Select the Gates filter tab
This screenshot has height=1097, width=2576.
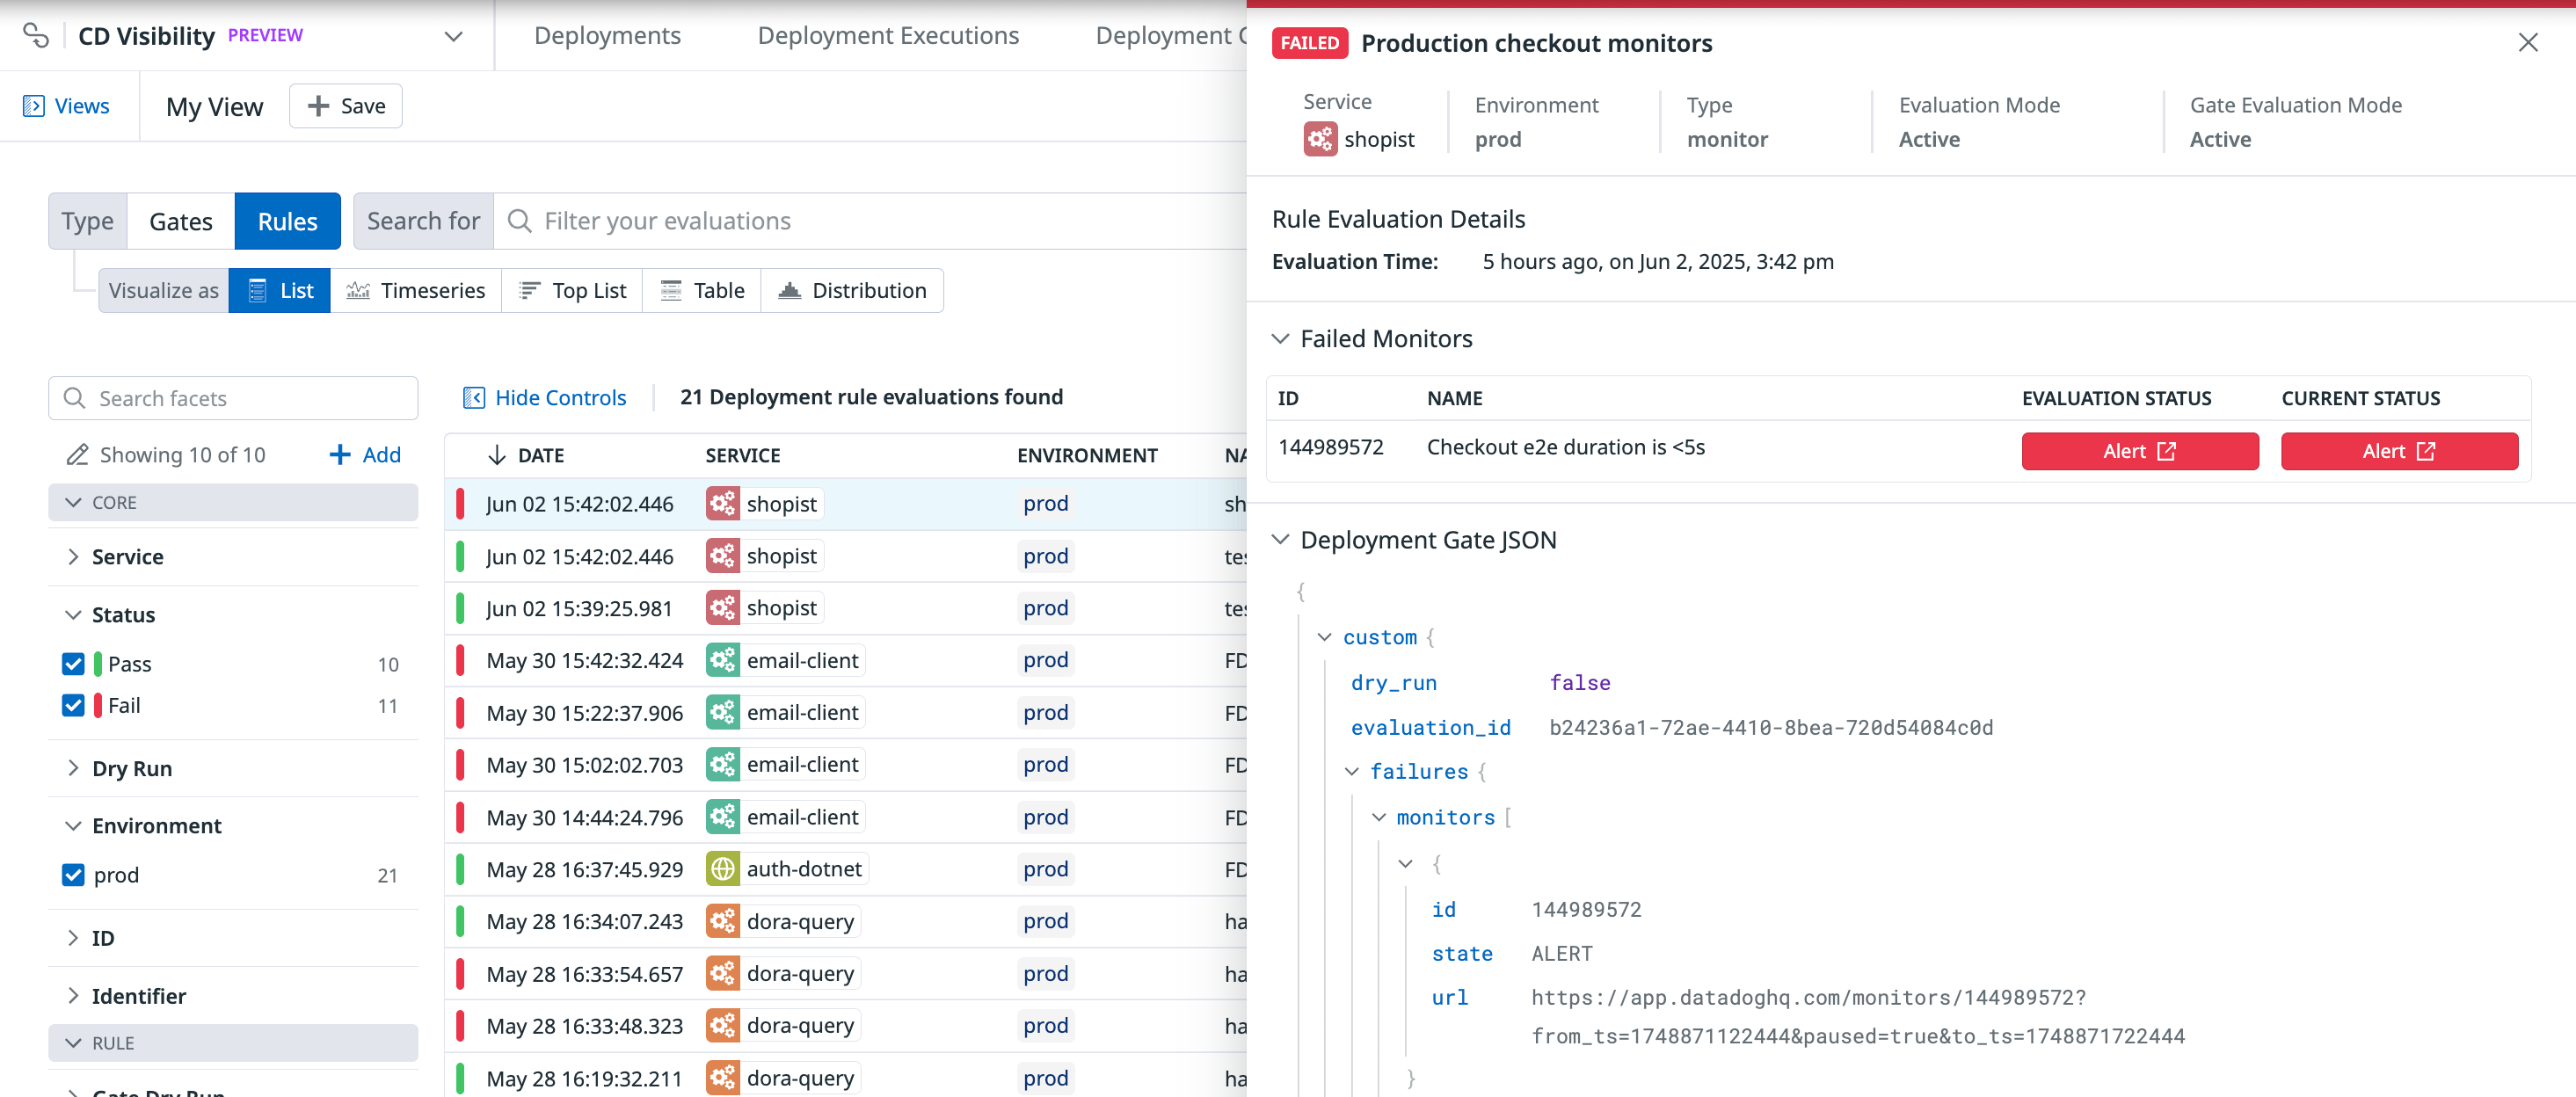(180, 220)
